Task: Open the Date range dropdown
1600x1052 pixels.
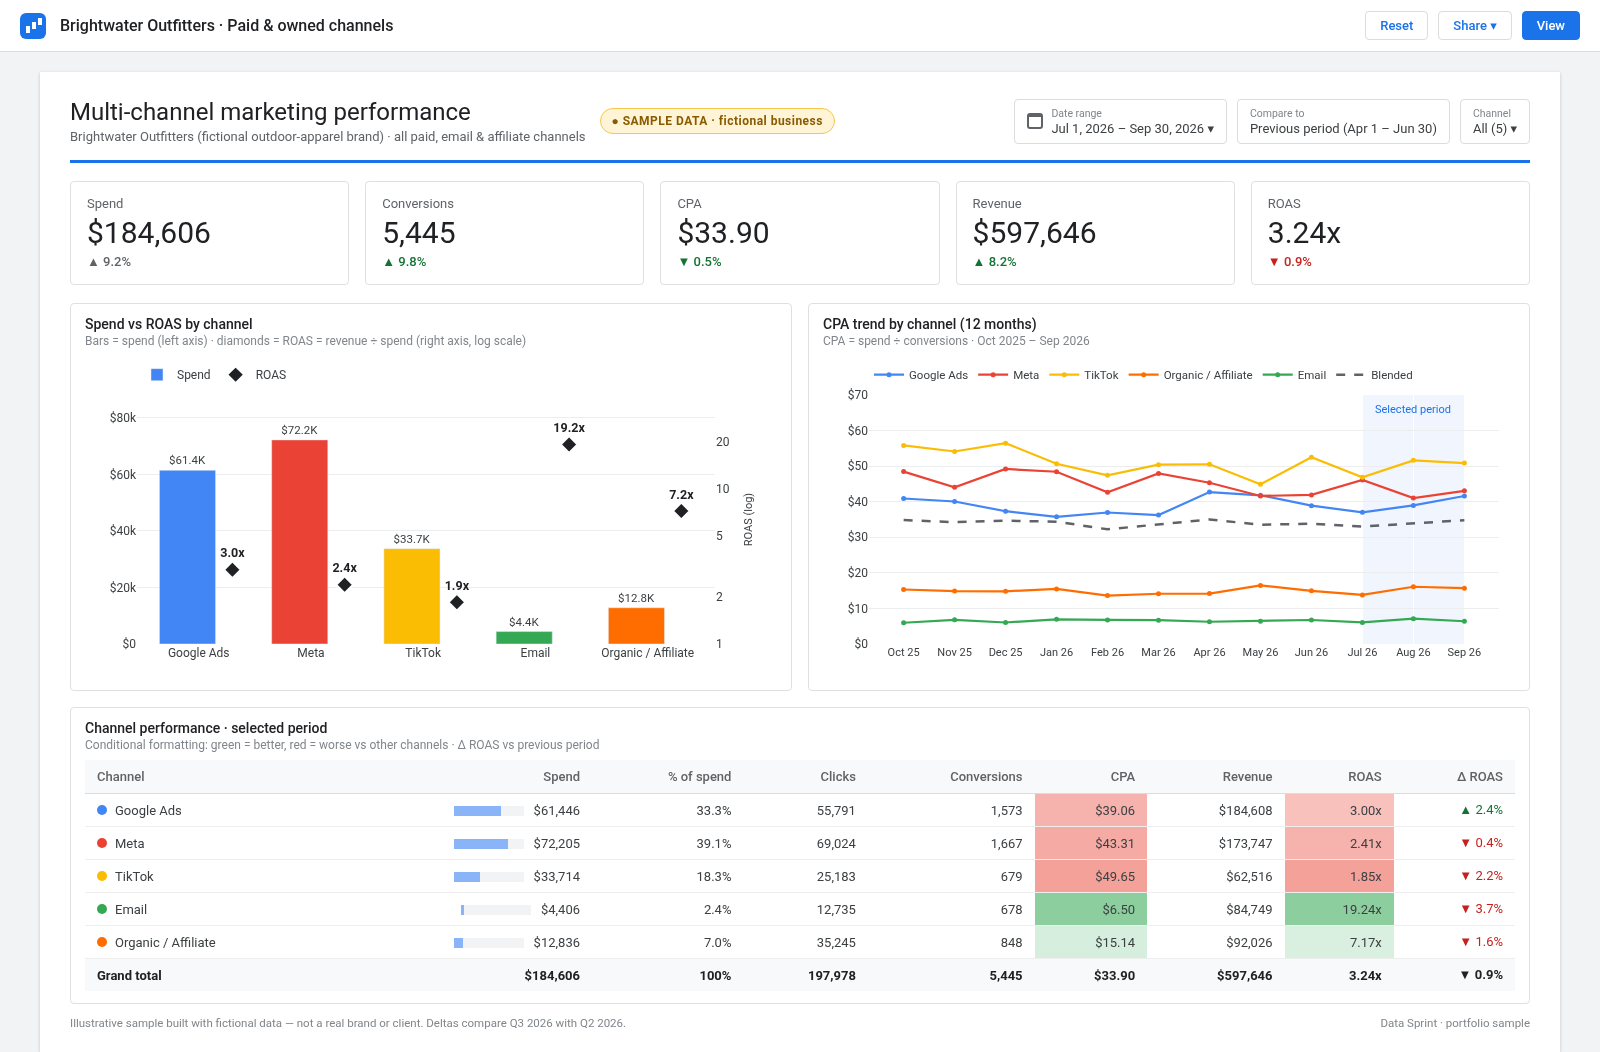Action: 1120,122
